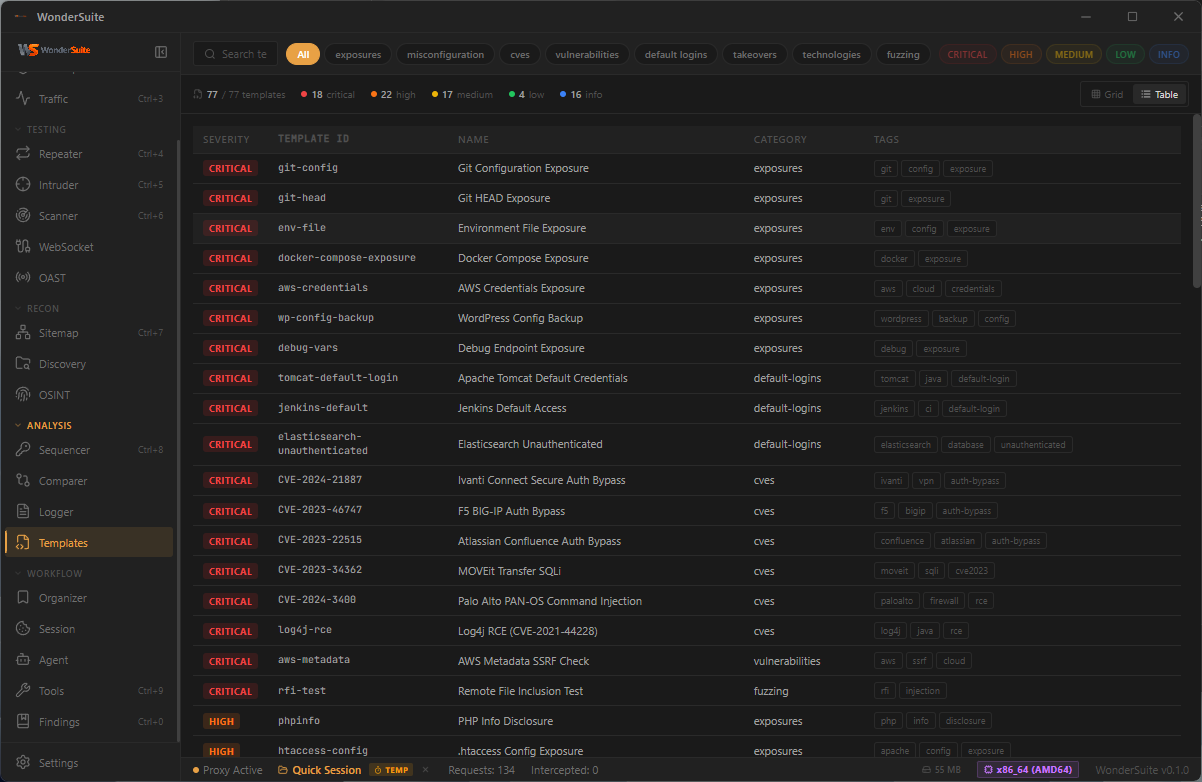Click the x86_64 (AMD64) architecture badge

pos(1027,770)
